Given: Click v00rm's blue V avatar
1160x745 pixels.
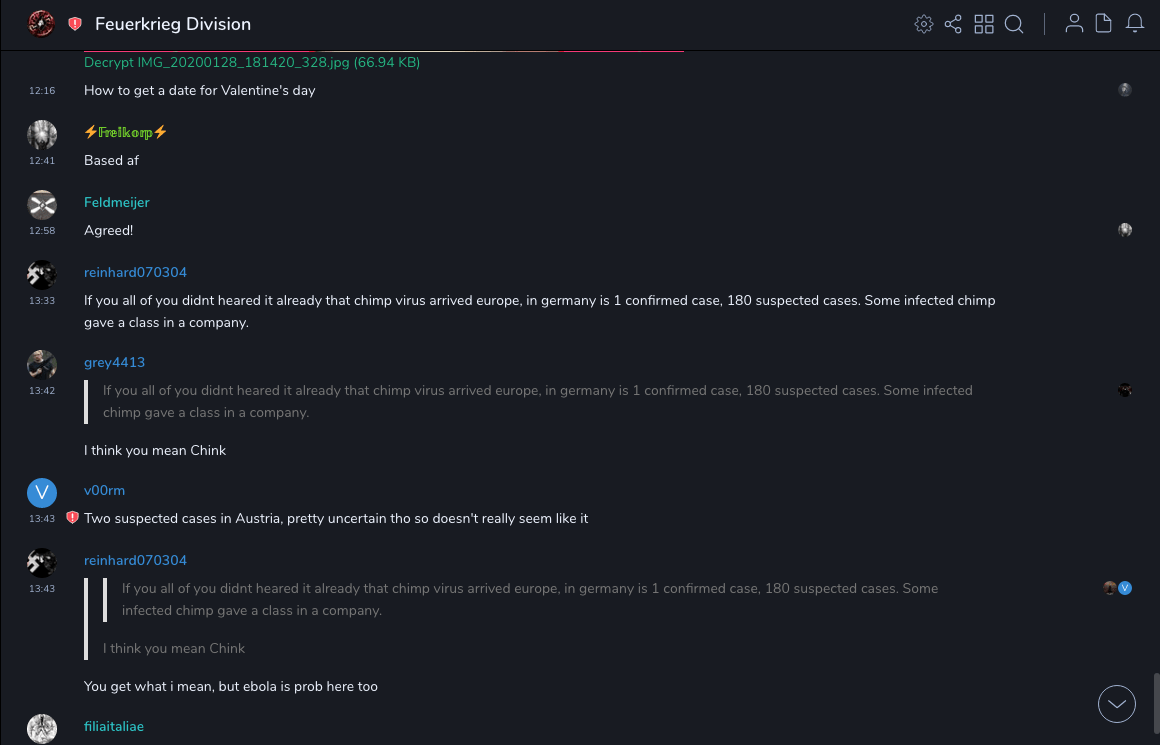Looking at the screenshot, I should coord(41,492).
